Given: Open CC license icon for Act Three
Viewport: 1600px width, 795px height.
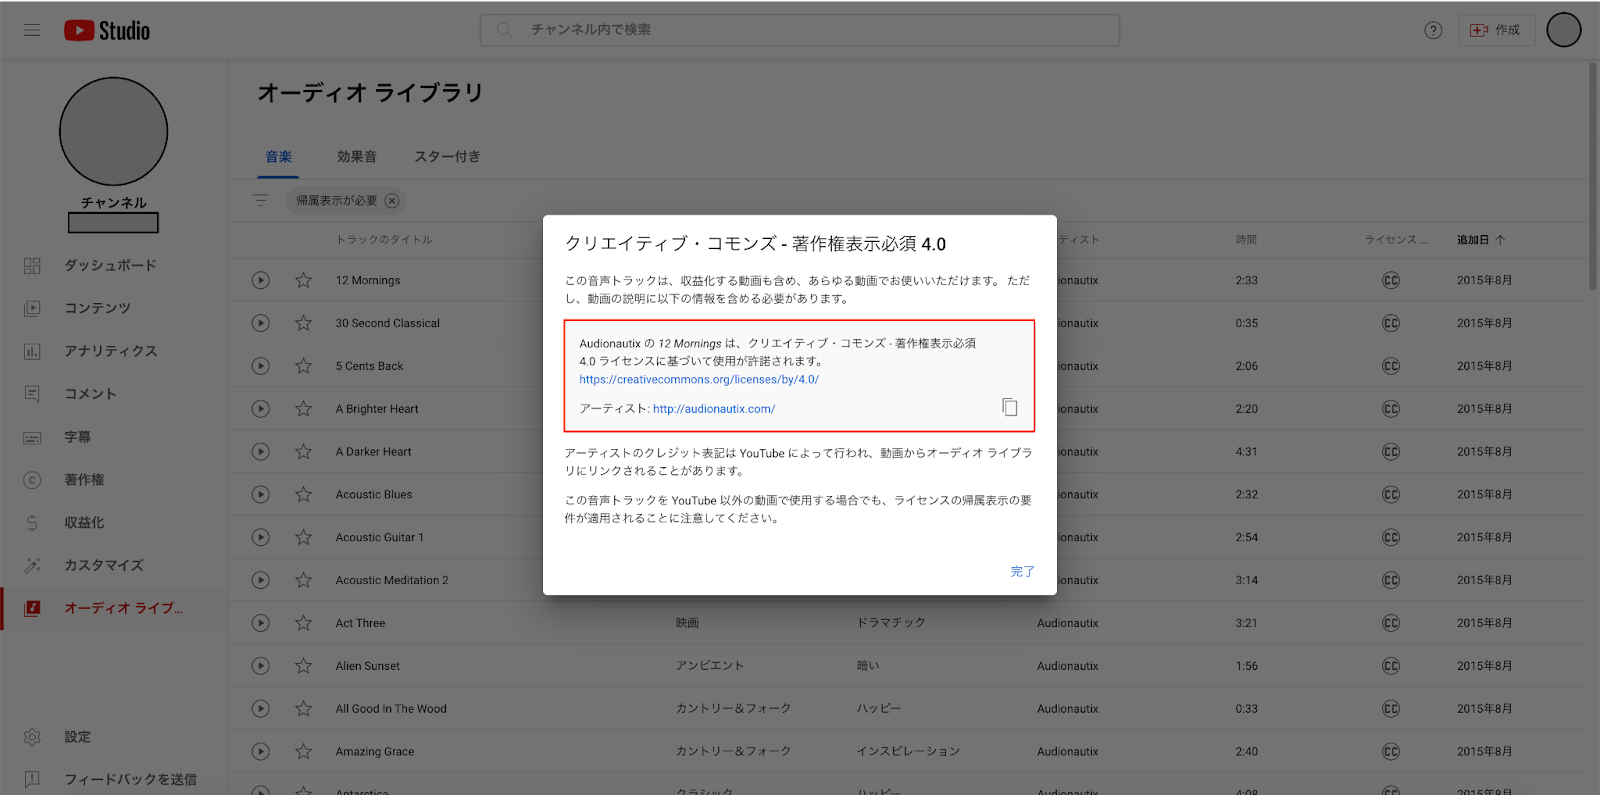Looking at the screenshot, I should point(1390,623).
